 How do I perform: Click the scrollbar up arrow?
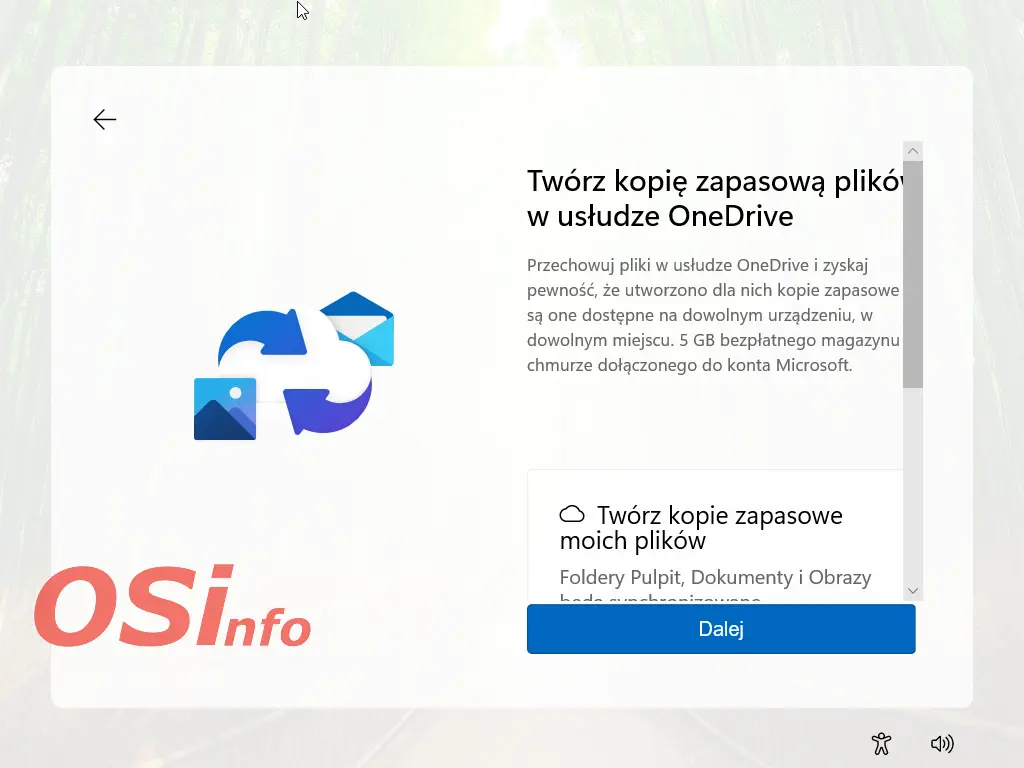[912, 151]
